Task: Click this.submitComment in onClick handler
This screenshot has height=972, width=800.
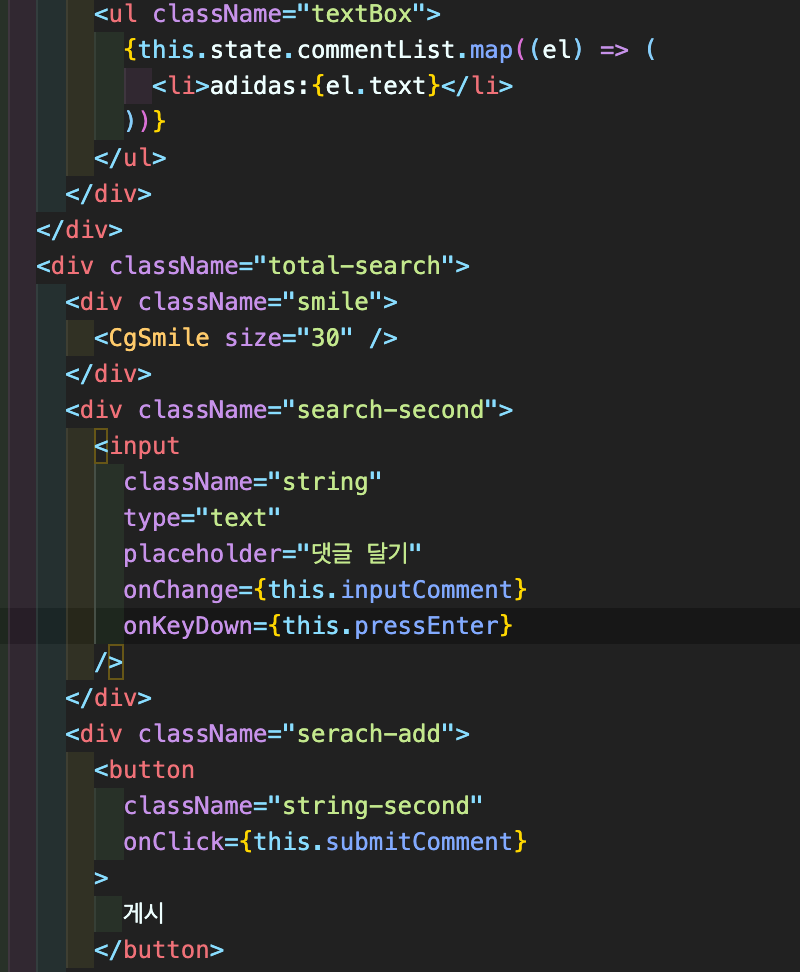Action: (x=383, y=842)
